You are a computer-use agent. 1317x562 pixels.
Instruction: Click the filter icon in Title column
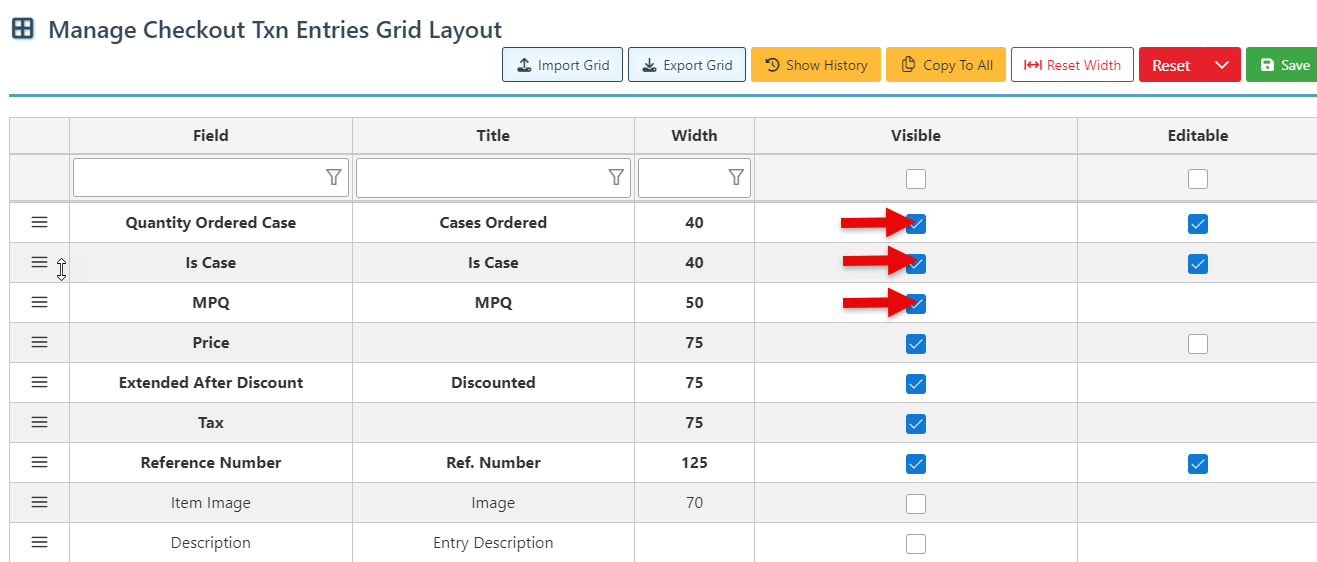click(616, 178)
